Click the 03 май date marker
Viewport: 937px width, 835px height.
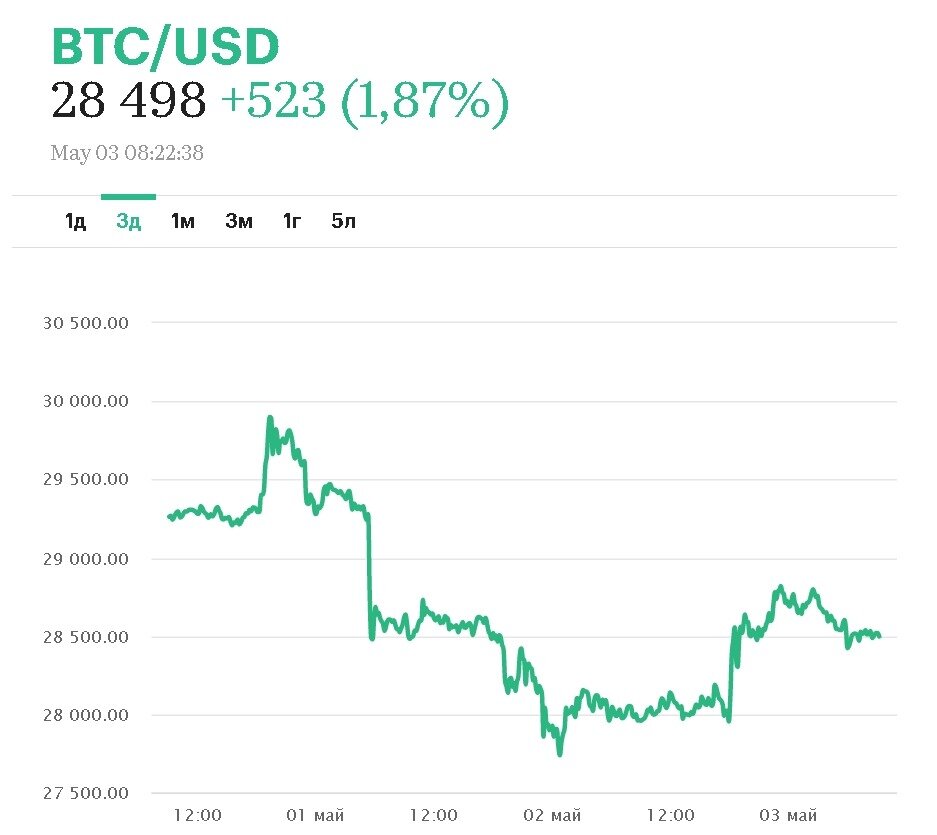pyautogui.click(x=788, y=815)
